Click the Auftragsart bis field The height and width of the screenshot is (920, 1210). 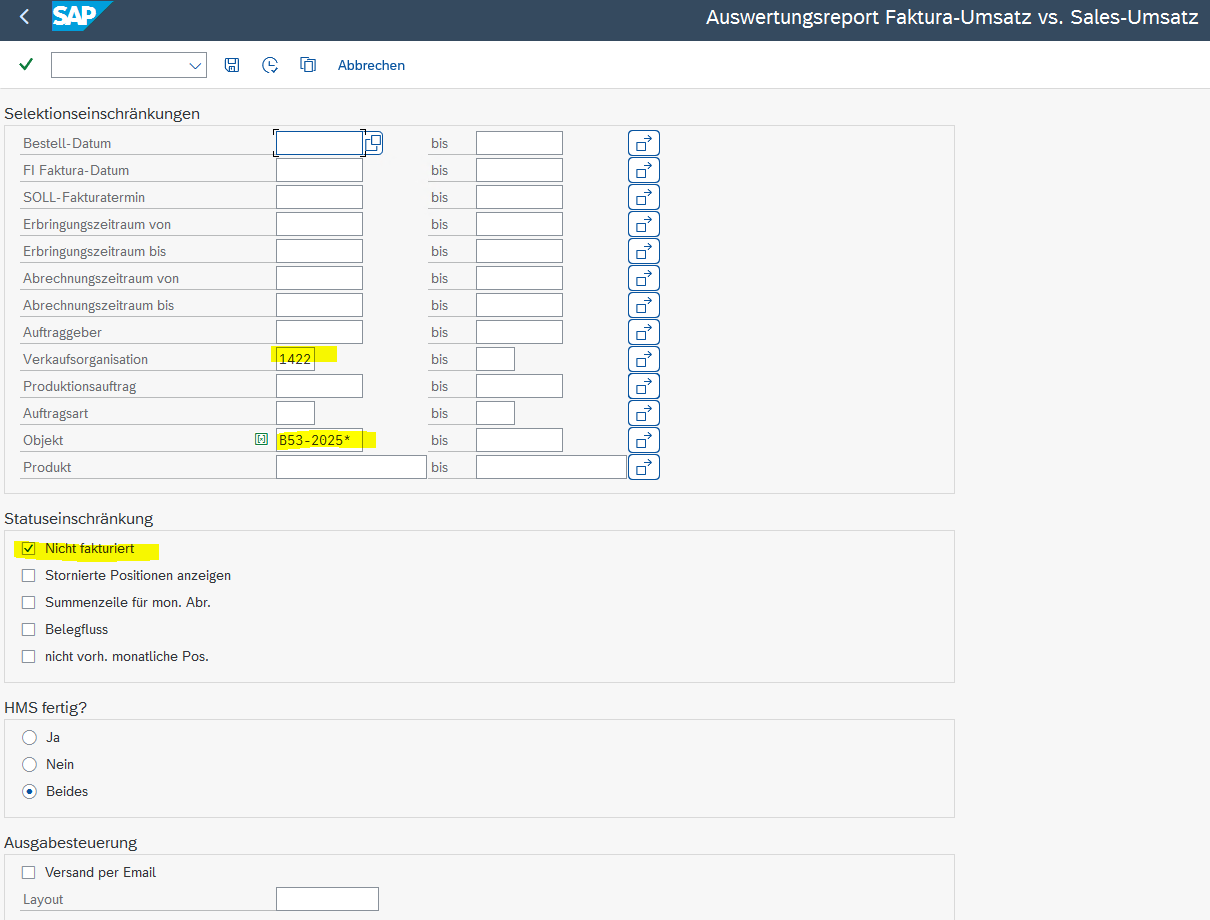pyautogui.click(x=495, y=413)
